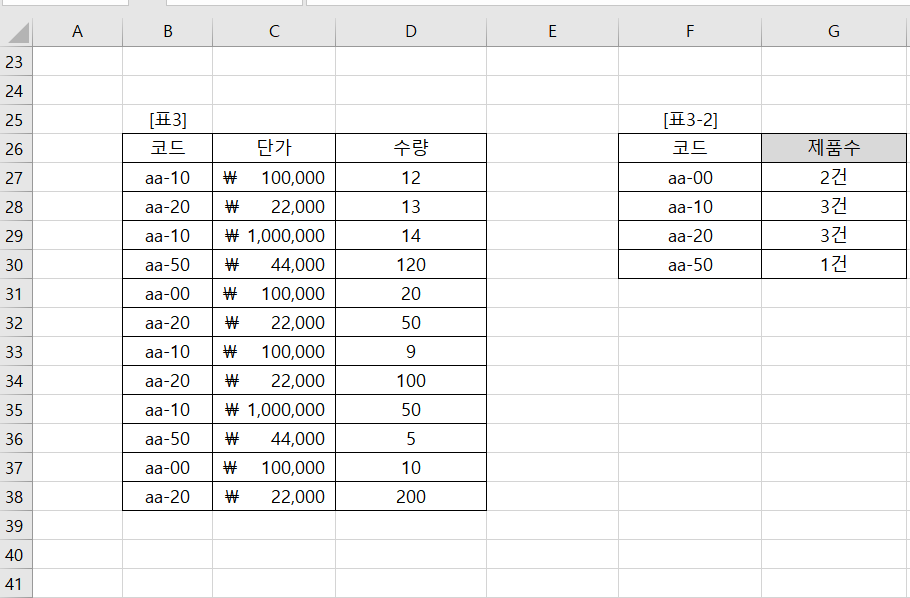Select cell aa-10 in row 27
This screenshot has width=910, height=598.
[x=168, y=178]
